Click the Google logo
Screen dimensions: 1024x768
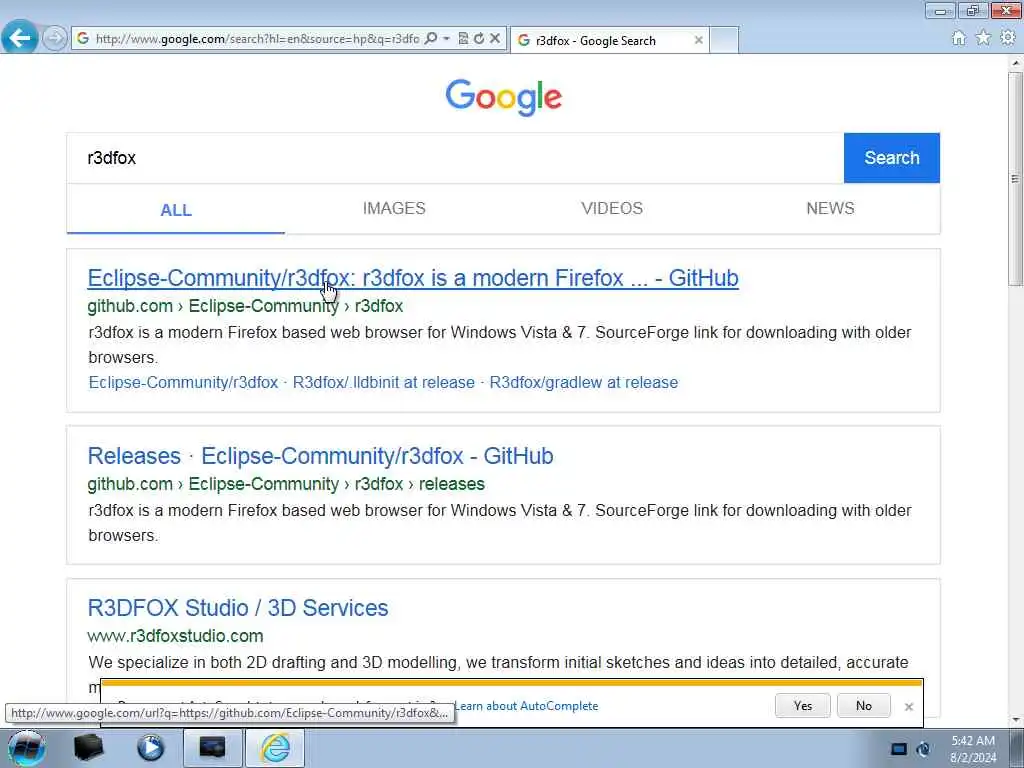click(x=504, y=97)
